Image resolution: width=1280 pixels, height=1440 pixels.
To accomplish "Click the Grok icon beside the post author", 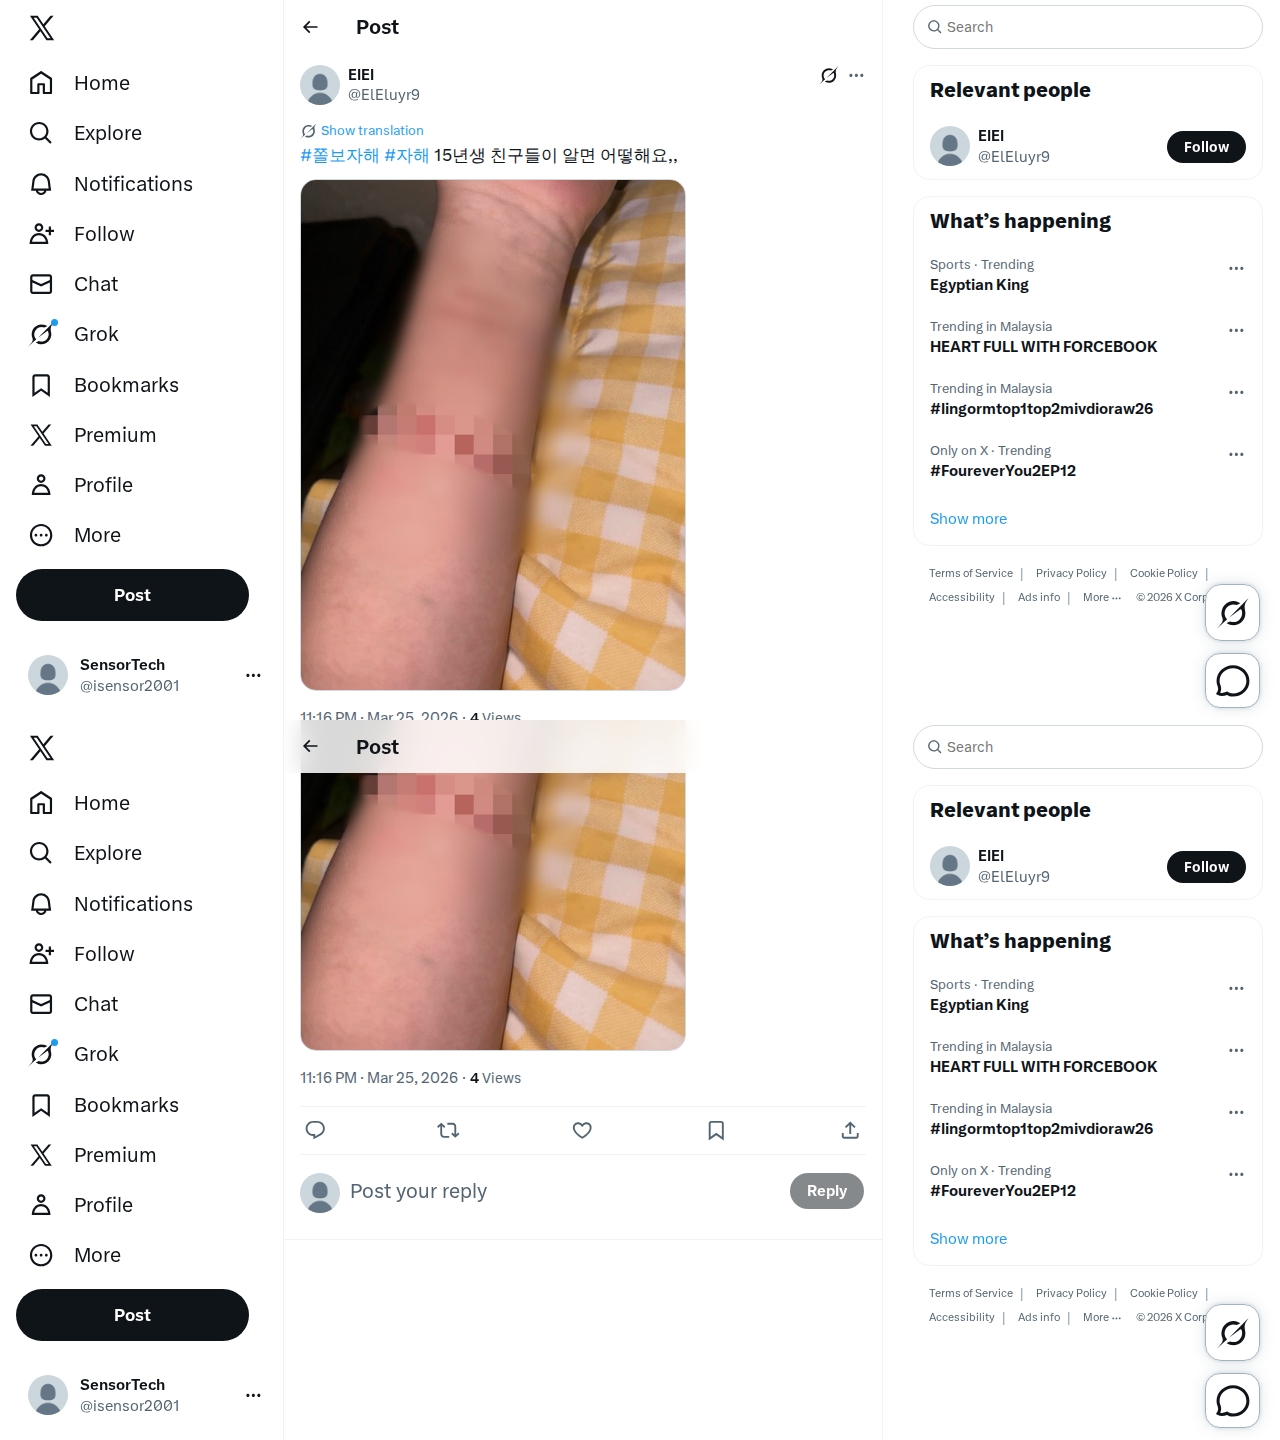I will point(828,75).
